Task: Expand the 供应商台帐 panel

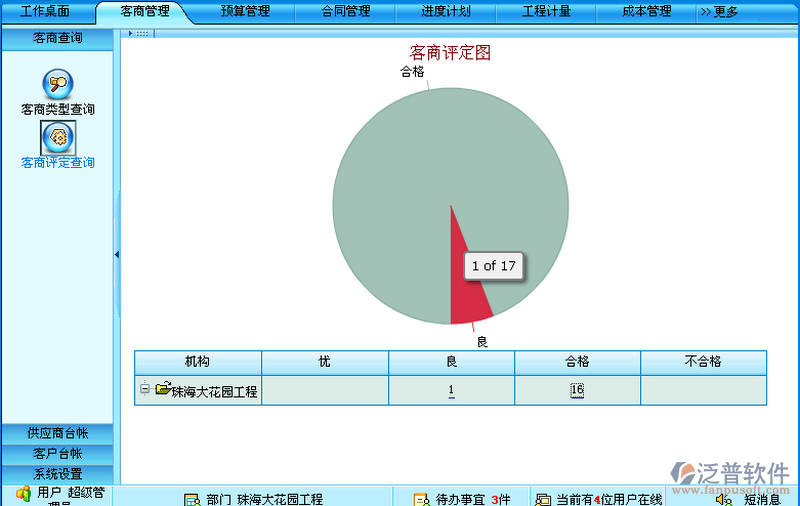Action: click(57, 433)
